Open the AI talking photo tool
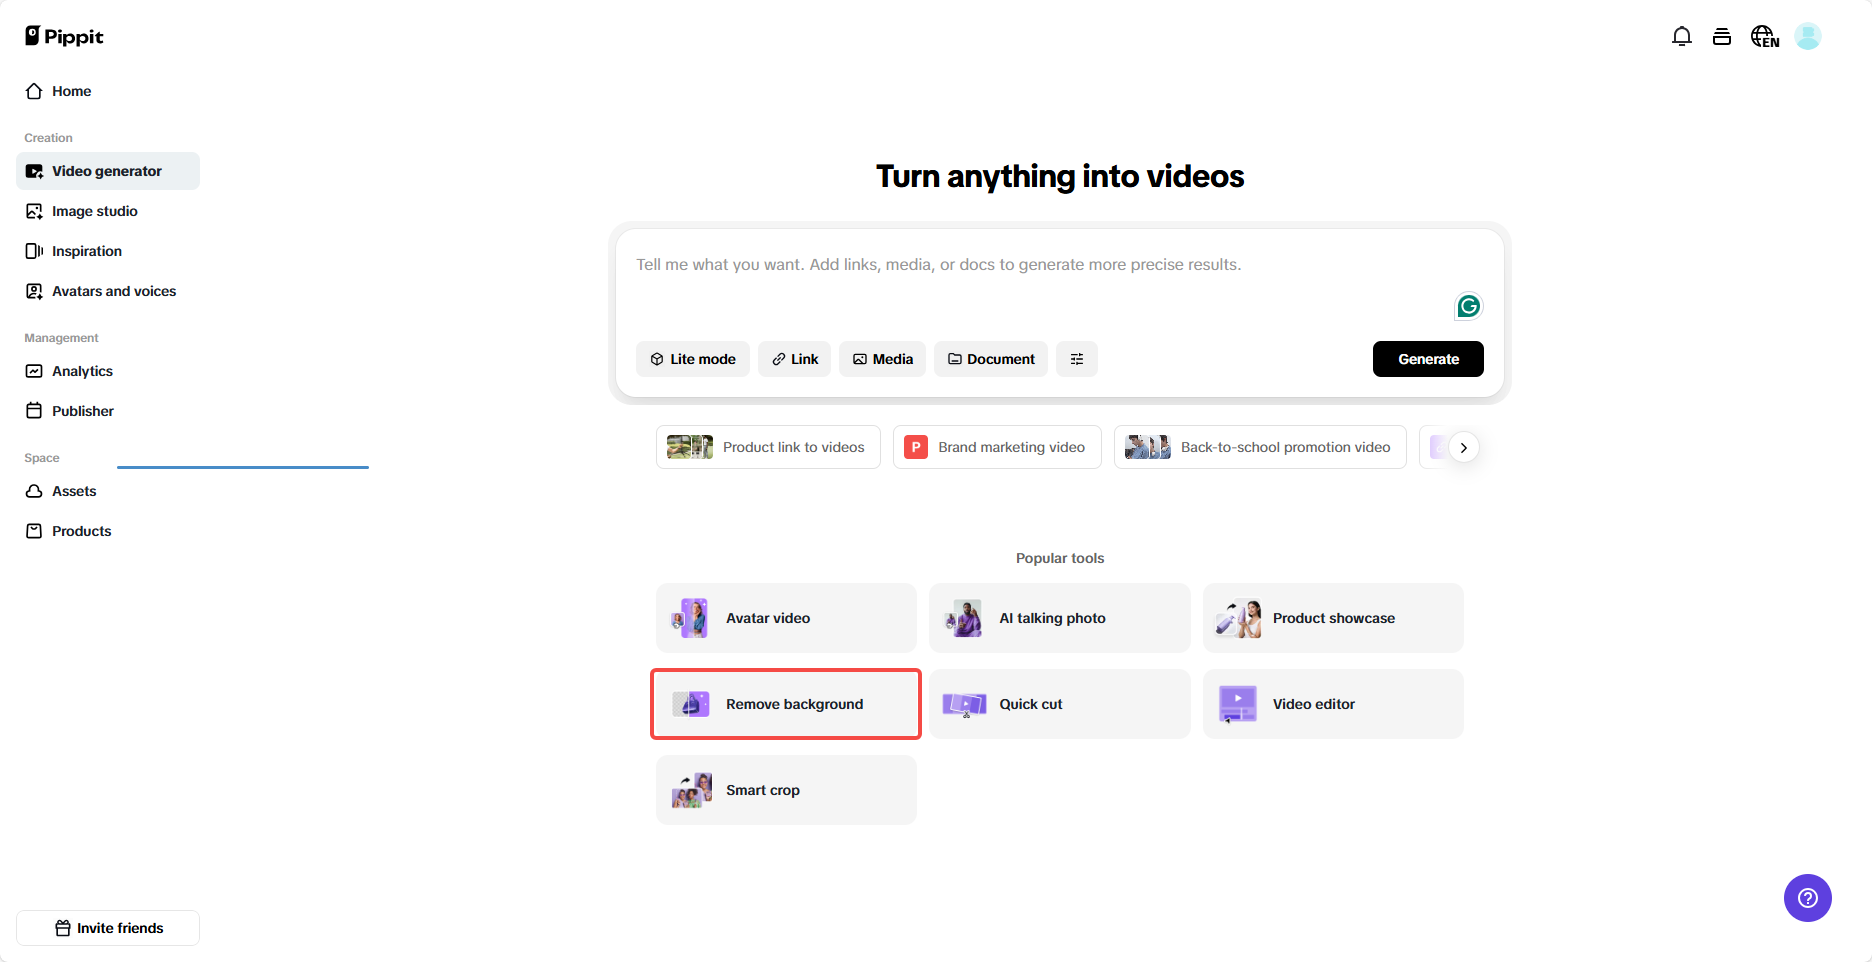1872x962 pixels. tap(1060, 618)
